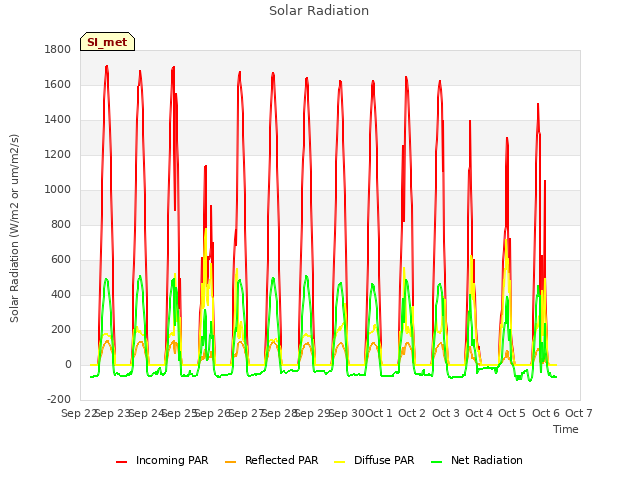Click the red Incoming PAR legend swatch
Image resolution: width=640 pixels, height=480 pixels.
click(121, 462)
